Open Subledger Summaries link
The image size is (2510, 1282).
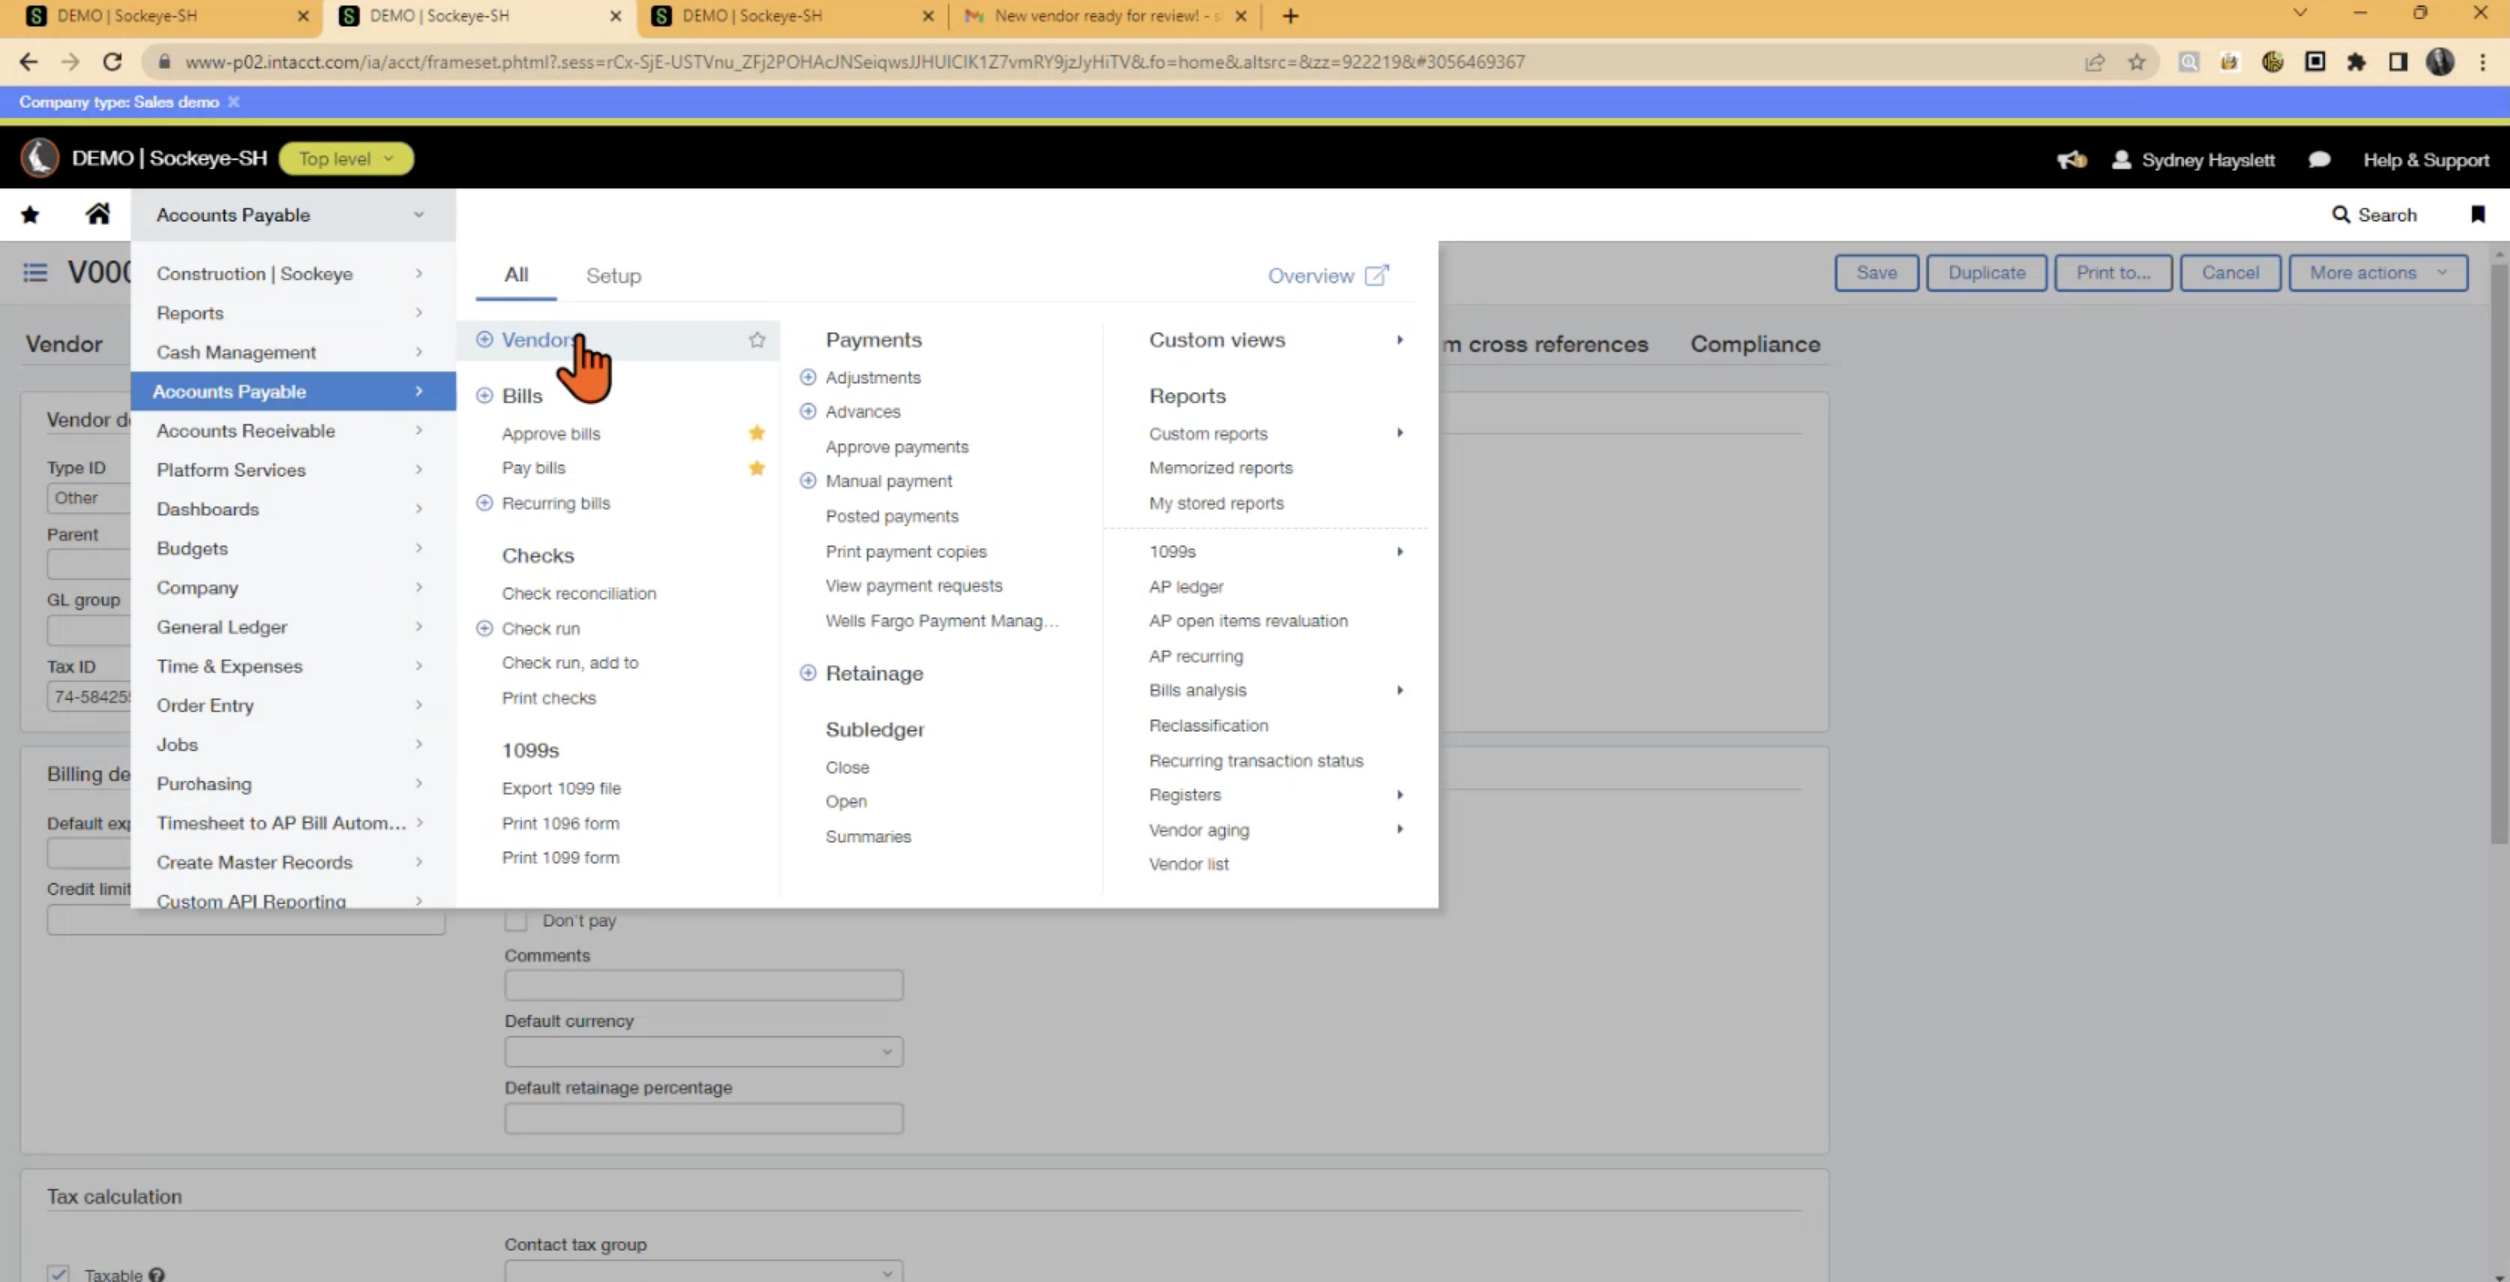point(868,837)
